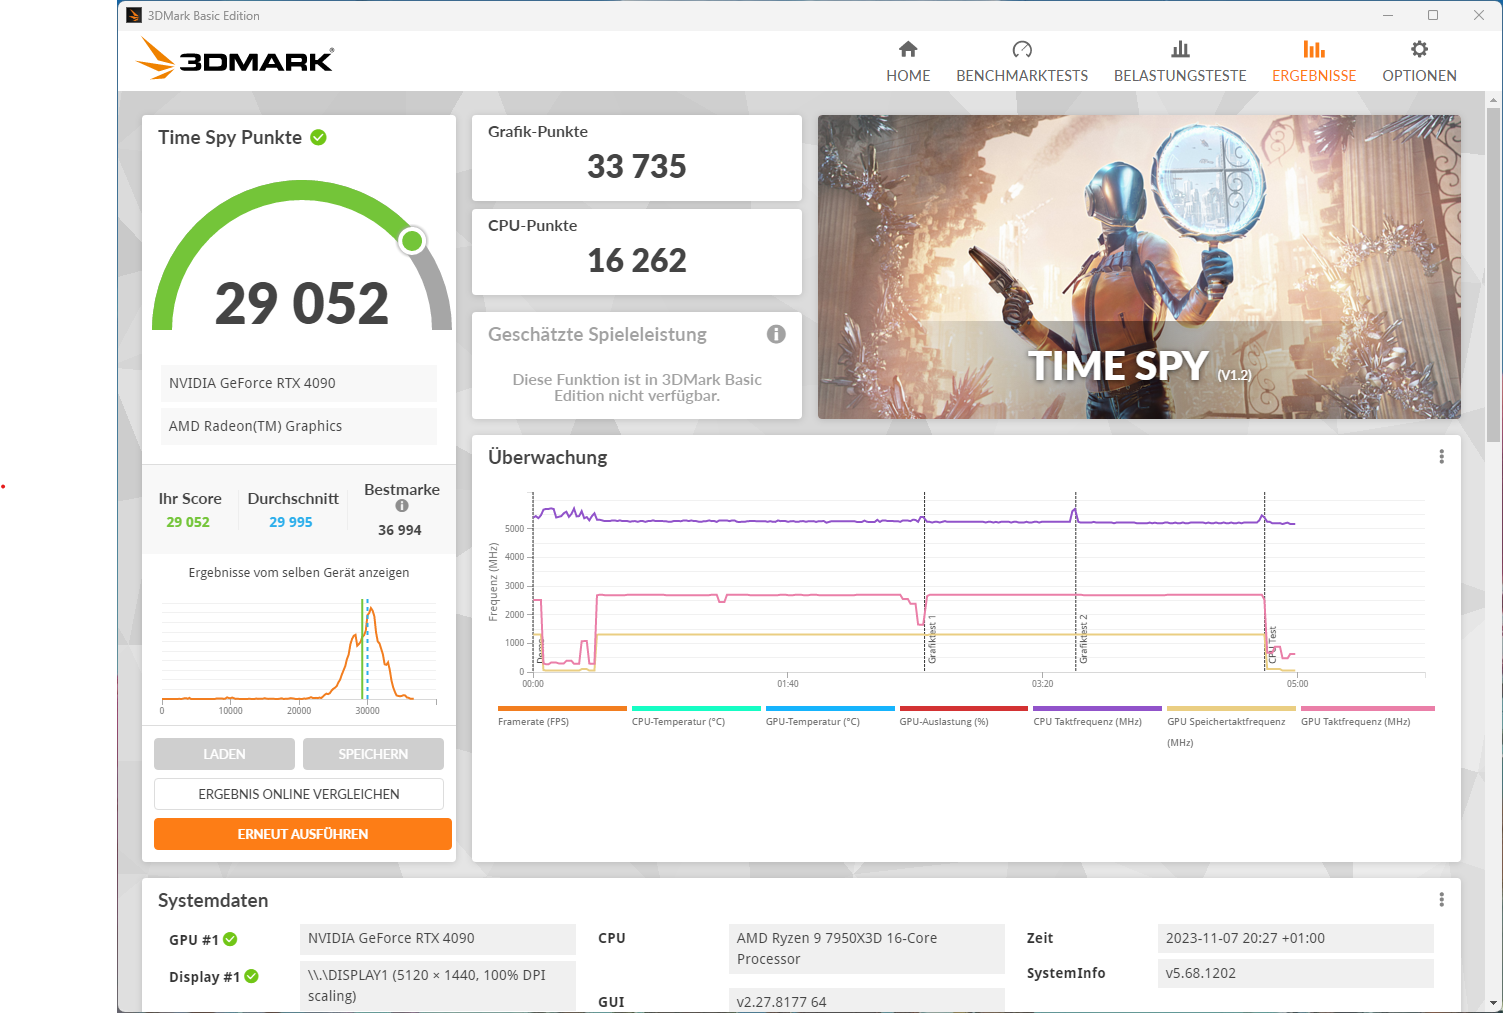Click the scrollbar down arrow
This screenshot has height=1013, width=1503.
coord(1494,1003)
